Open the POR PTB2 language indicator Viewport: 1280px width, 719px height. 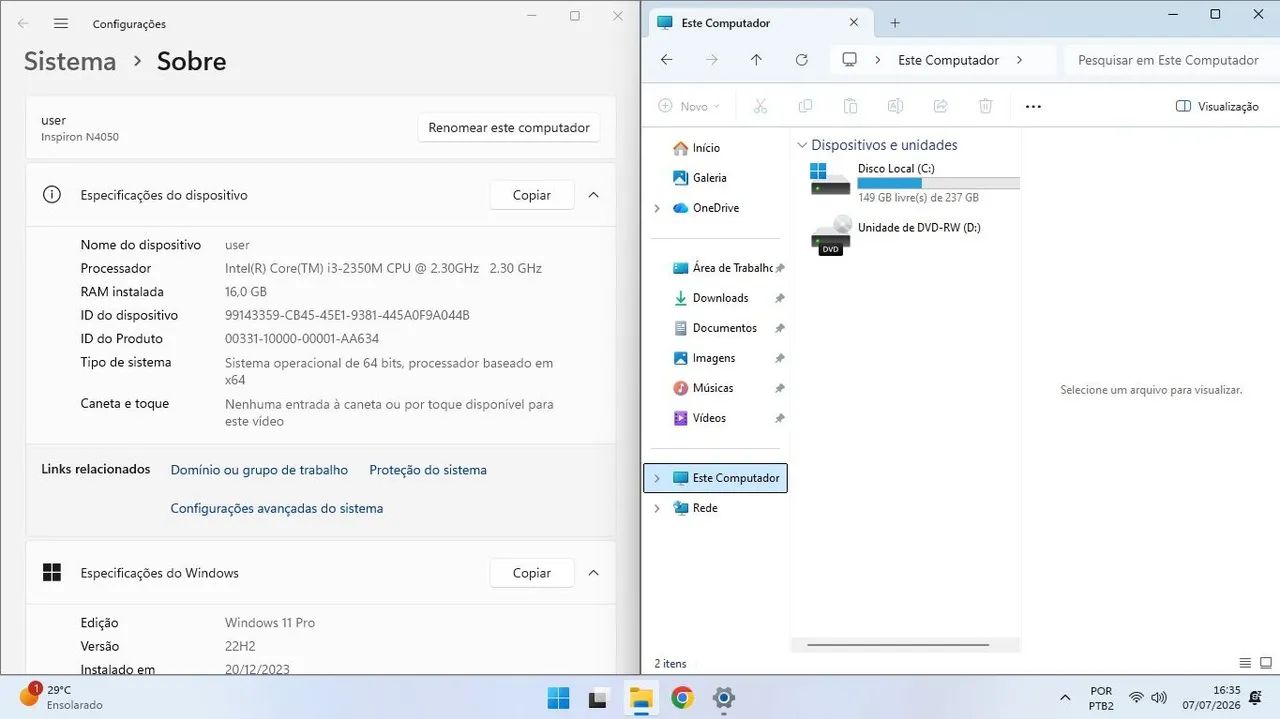(x=1101, y=697)
